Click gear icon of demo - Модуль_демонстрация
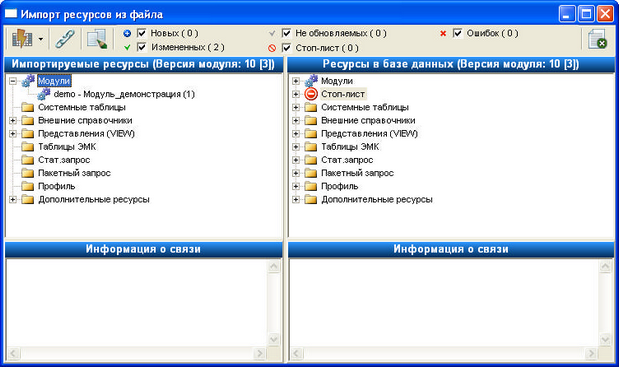 click(43, 94)
